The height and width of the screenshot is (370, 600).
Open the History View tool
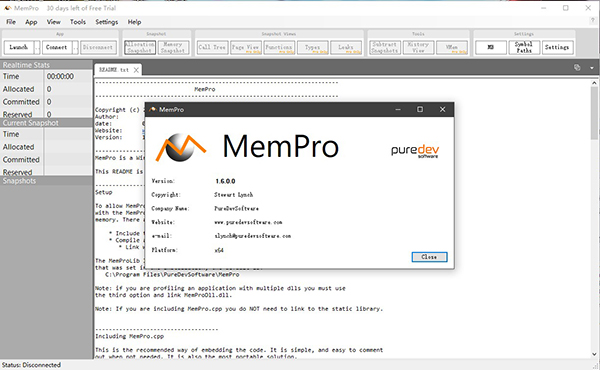pos(419,47)
